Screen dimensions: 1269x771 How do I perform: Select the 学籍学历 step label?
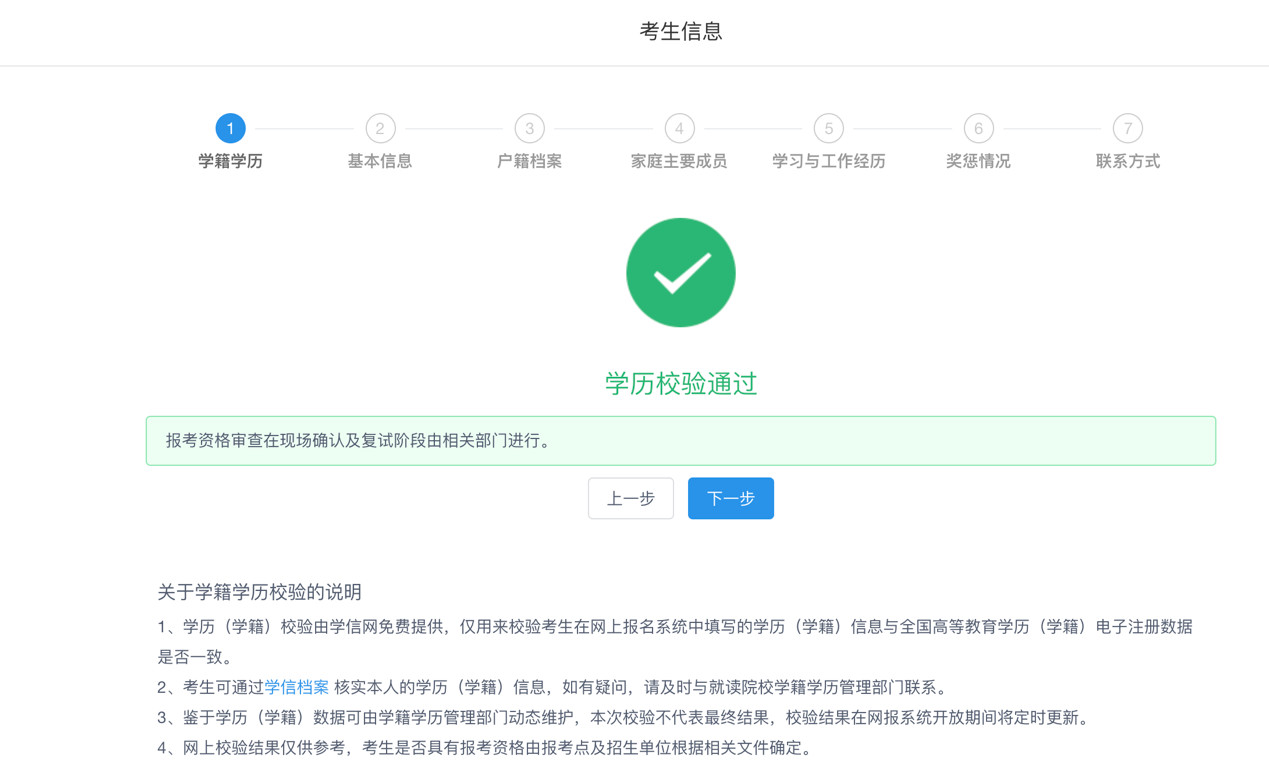pos(230,161)
